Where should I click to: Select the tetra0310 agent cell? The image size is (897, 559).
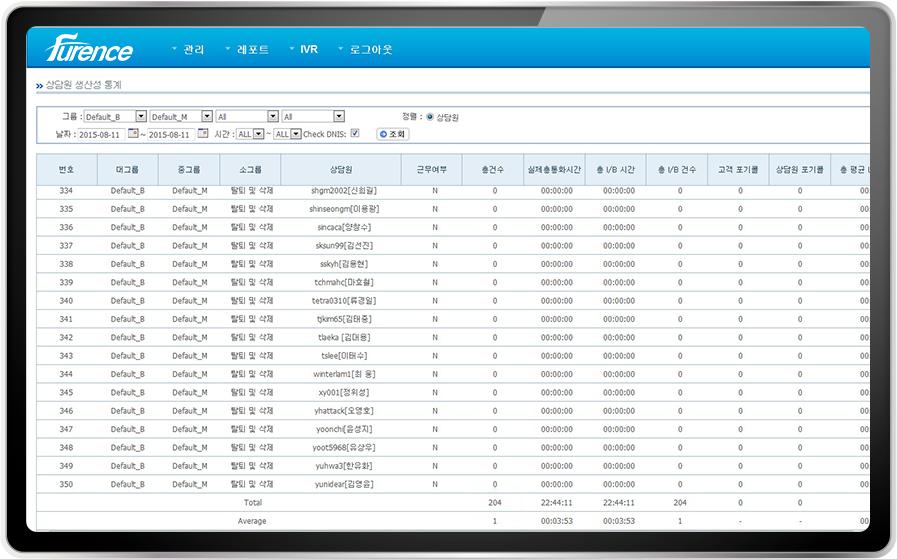click(344, 300)
